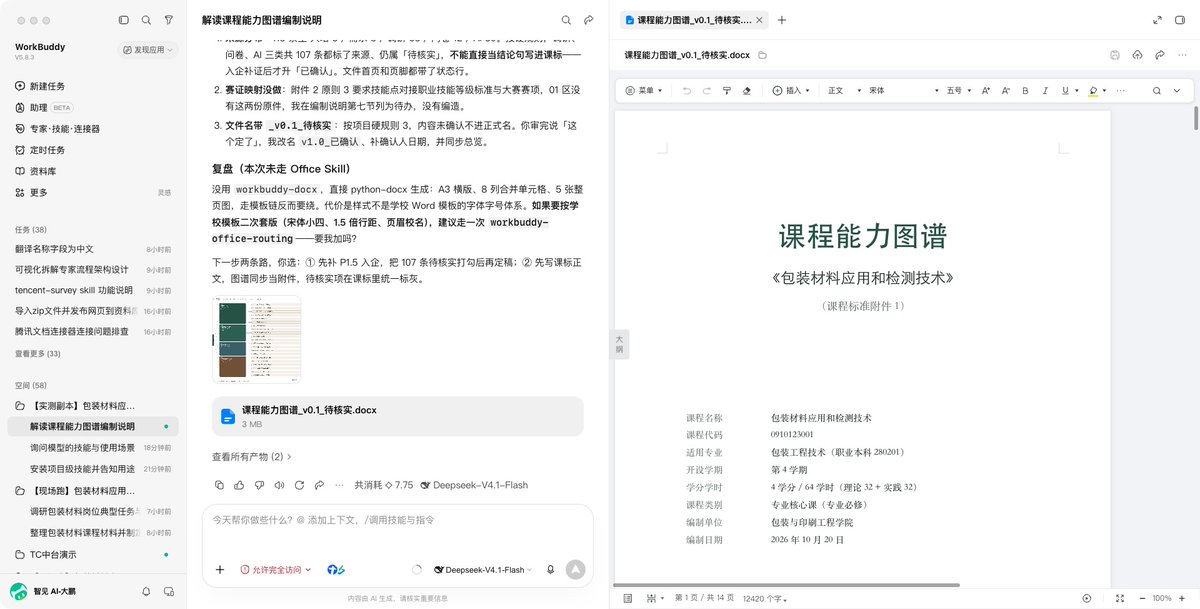Click 查看所有产物 (2) link
The width and height of the screenshot is (1200, 609).
251,456
